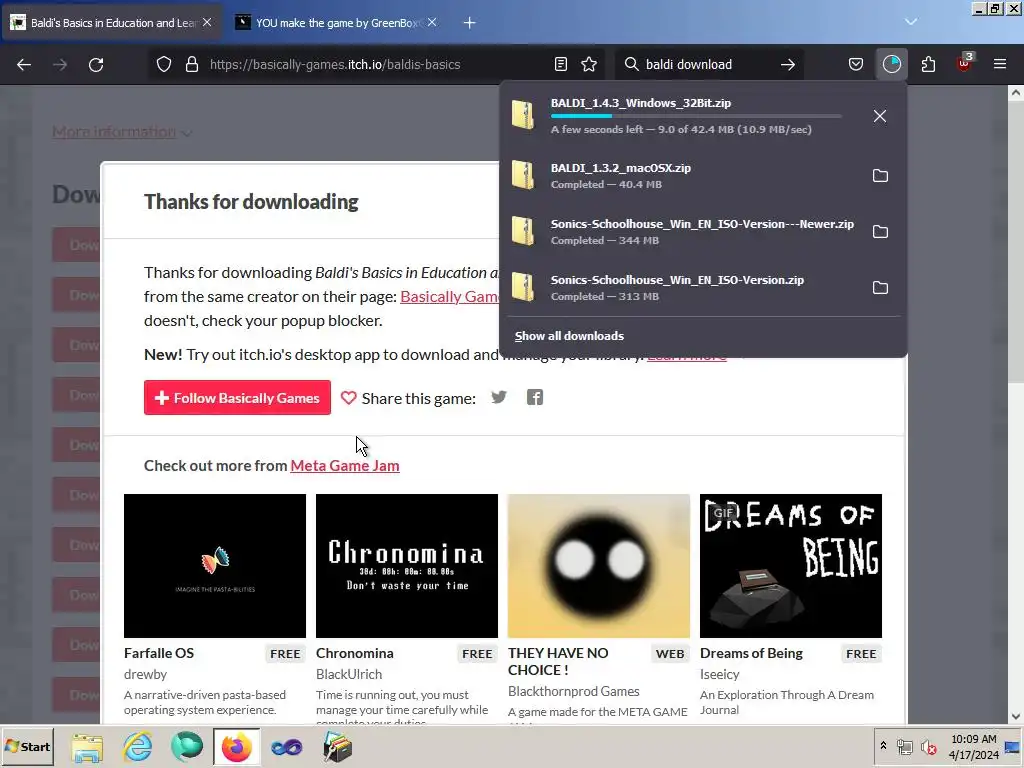Click the Farfalle OS title link
This screenshot has width=1024, height=768.
[x=159, y=653]
